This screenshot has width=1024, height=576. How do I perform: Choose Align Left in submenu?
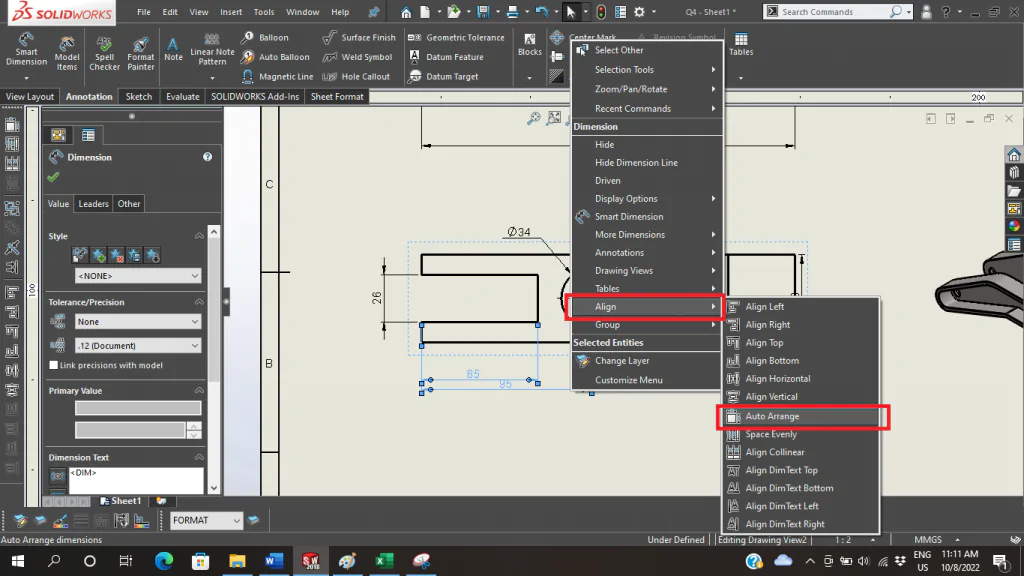802,306
